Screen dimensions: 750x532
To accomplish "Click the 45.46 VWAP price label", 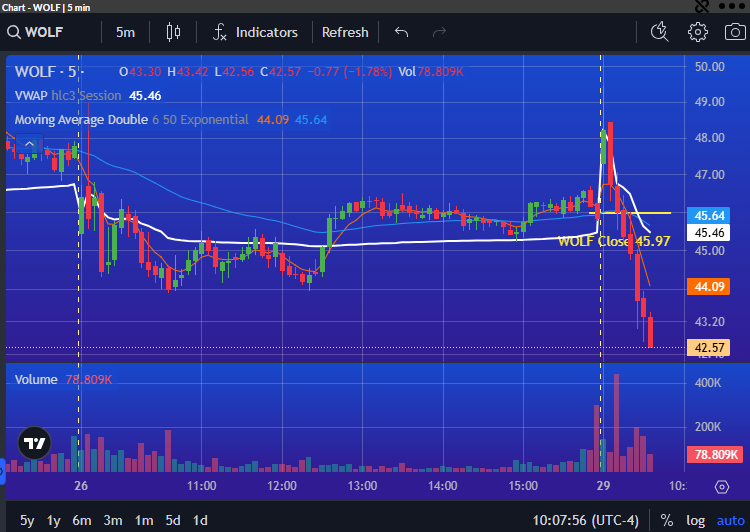I will pos(709,233).
